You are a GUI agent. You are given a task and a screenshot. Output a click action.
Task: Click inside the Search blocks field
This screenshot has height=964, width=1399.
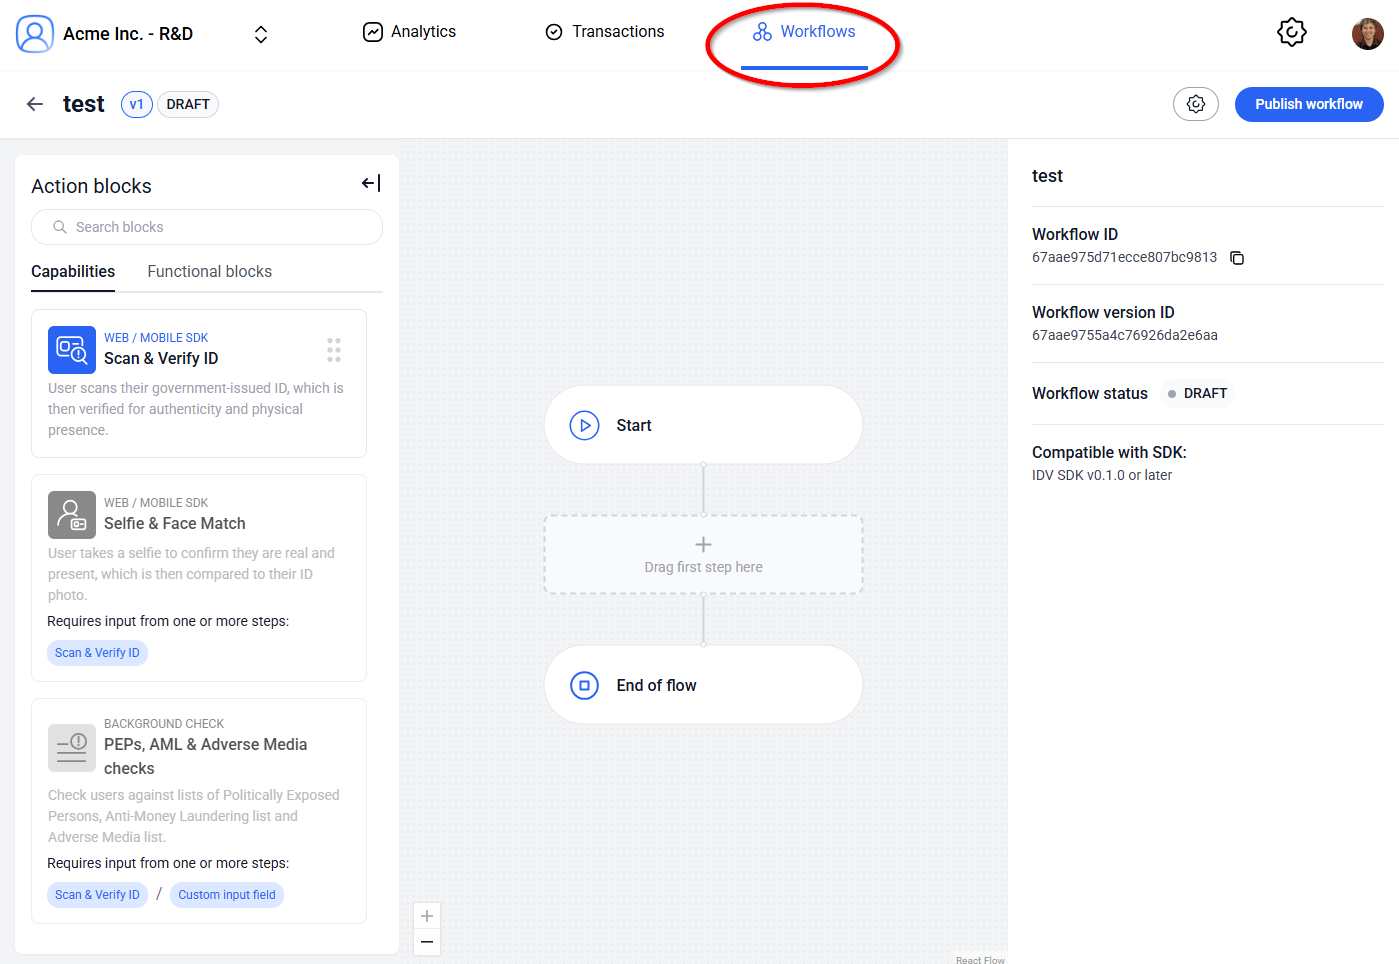click(x=207, y=227)
